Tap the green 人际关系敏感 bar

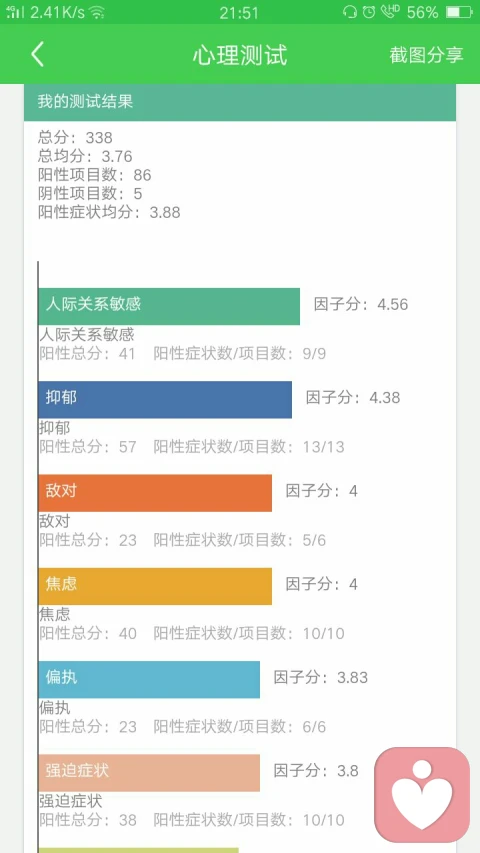[x=169, y=306]
